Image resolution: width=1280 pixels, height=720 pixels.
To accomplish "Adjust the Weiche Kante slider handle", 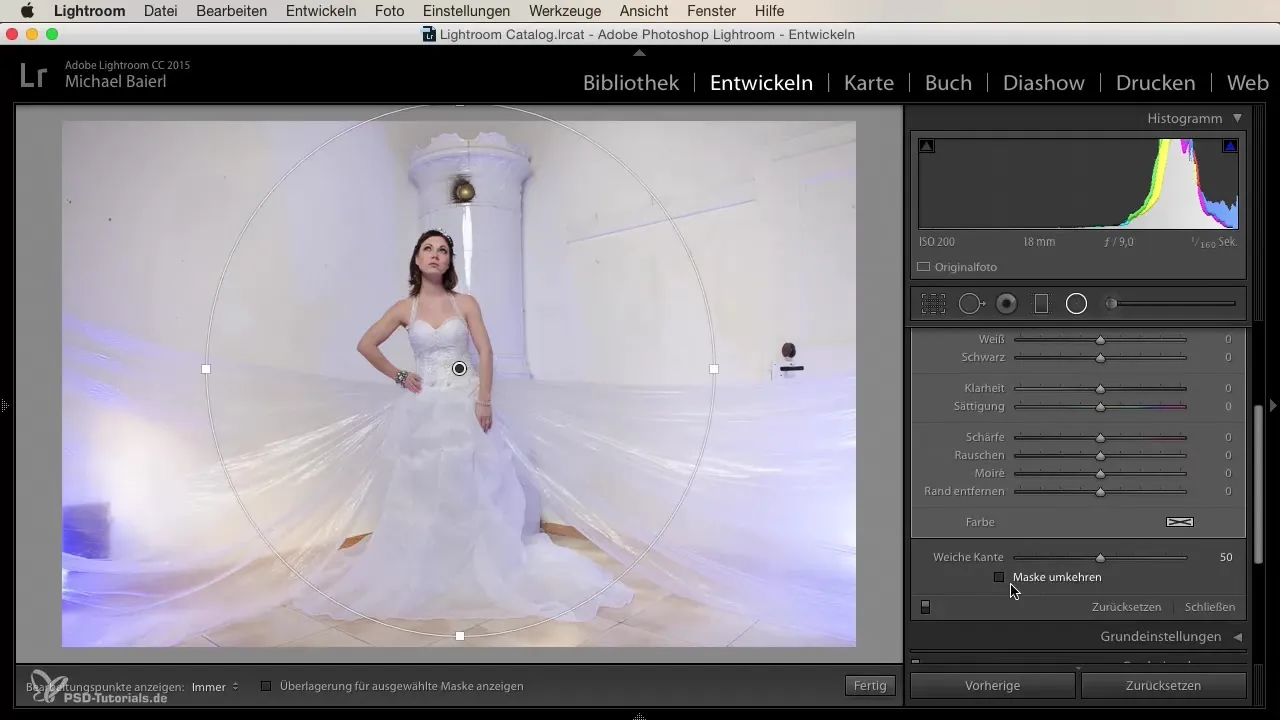I will (x=1100, y=558).
